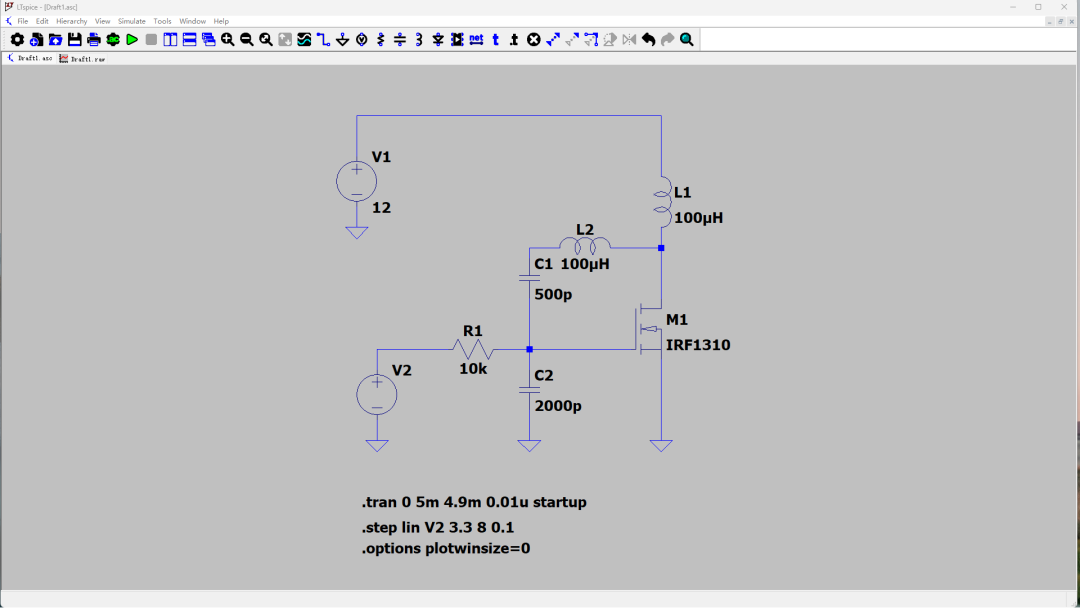Screen dimensions: 1080x608
Task: Click the 2000p capacitor value
Action: [x=558, y=406]
